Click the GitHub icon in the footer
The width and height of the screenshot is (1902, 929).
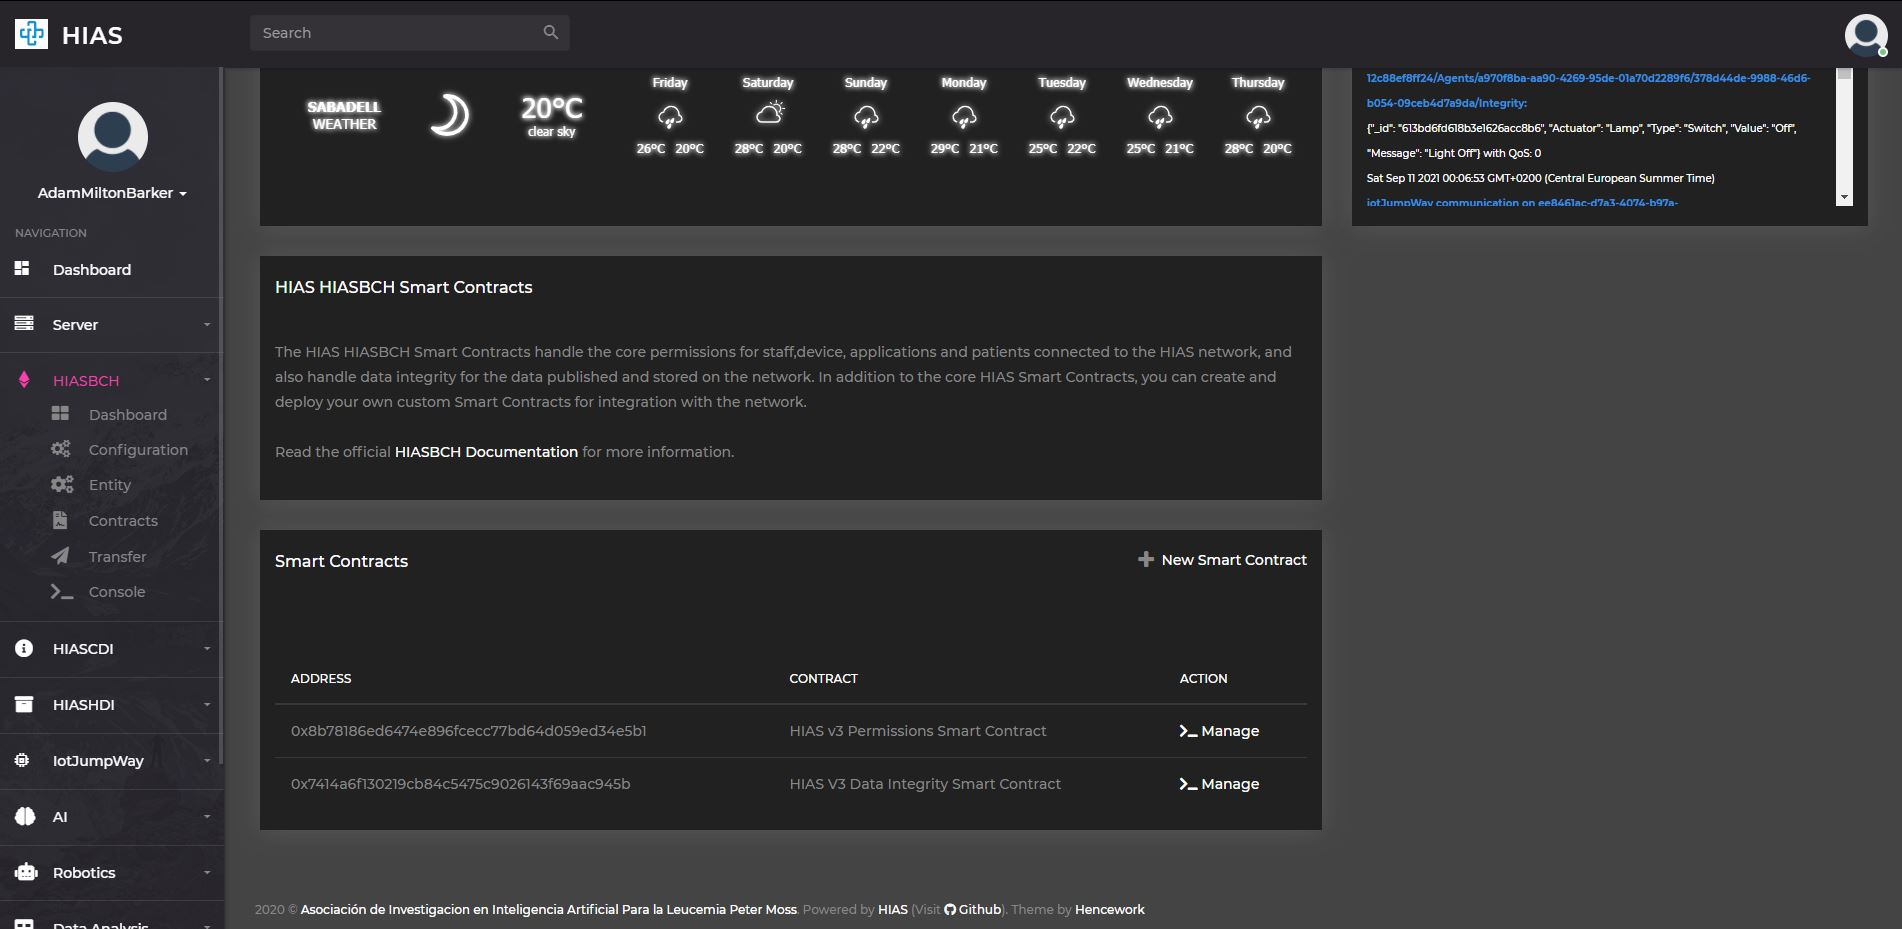point(950,909)
